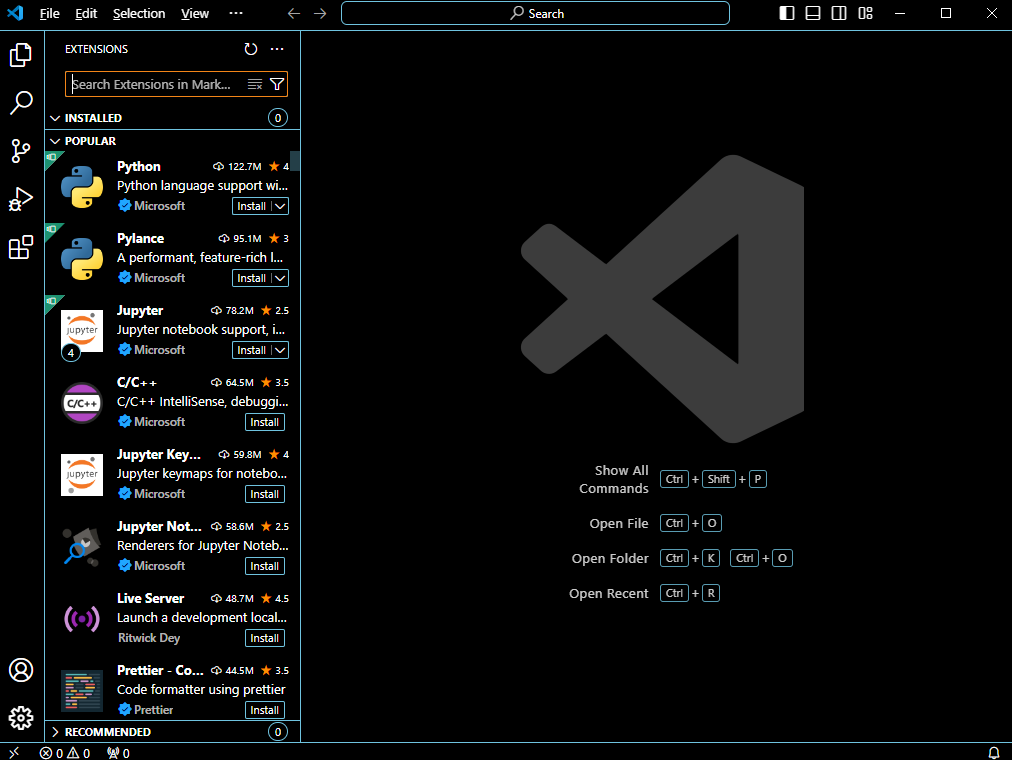
Task: Toggle the Primary Side Bar visibility
Action: [x=785, y=13]
